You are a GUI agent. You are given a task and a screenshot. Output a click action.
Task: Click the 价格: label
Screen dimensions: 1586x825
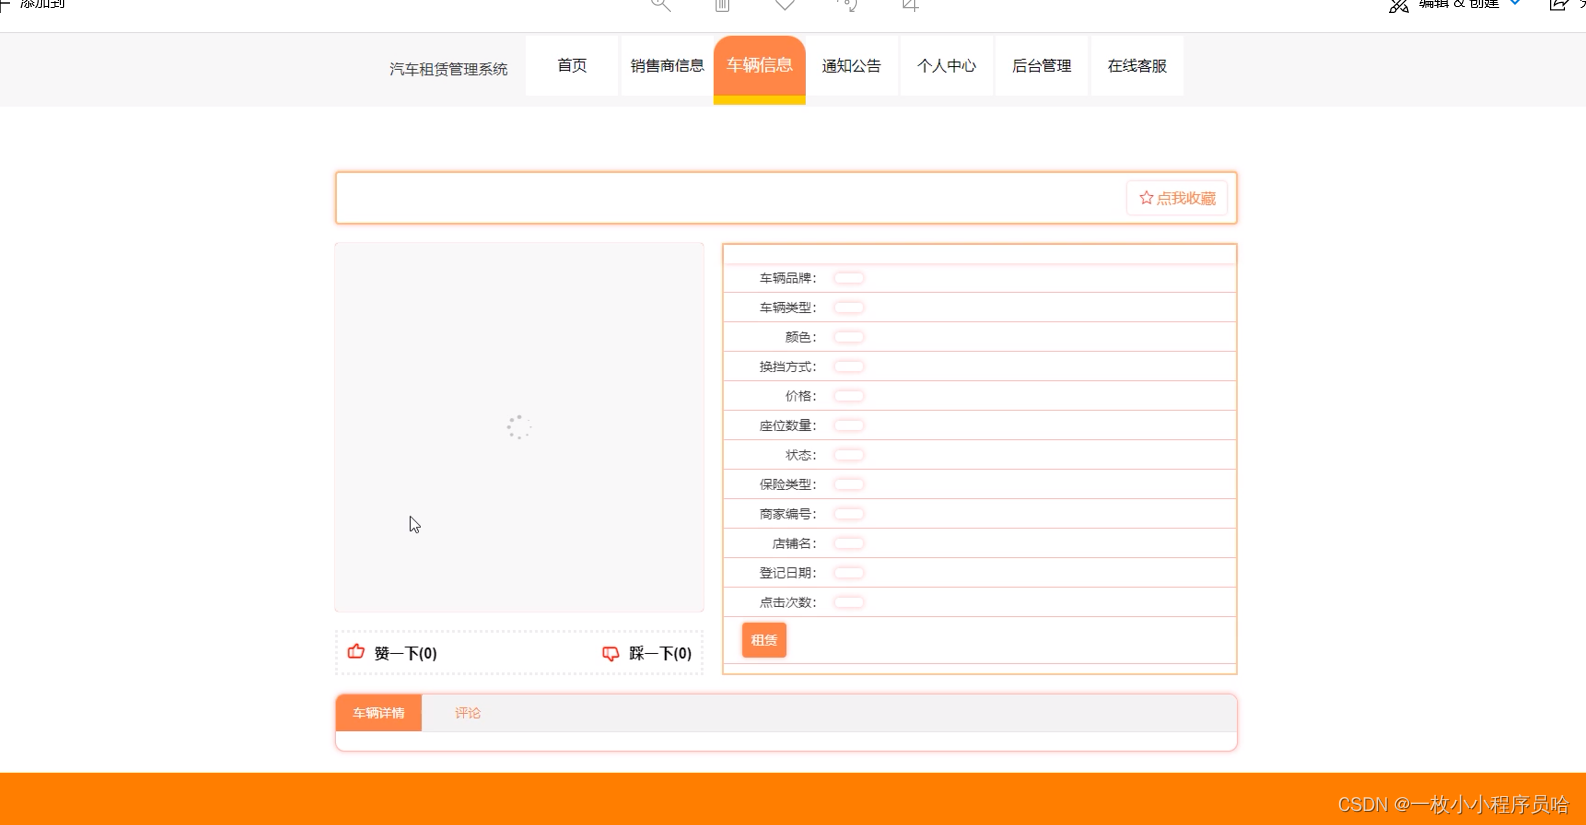coord(801,396)
